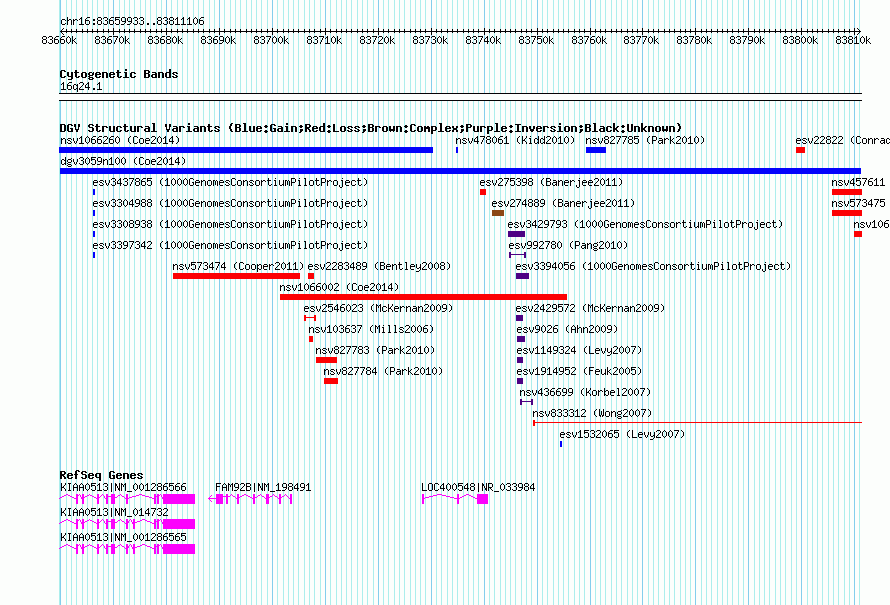890x605 pixels.
Task: Click the nsv478061 (Kidd2010) variant label
Action: point(515,140)
